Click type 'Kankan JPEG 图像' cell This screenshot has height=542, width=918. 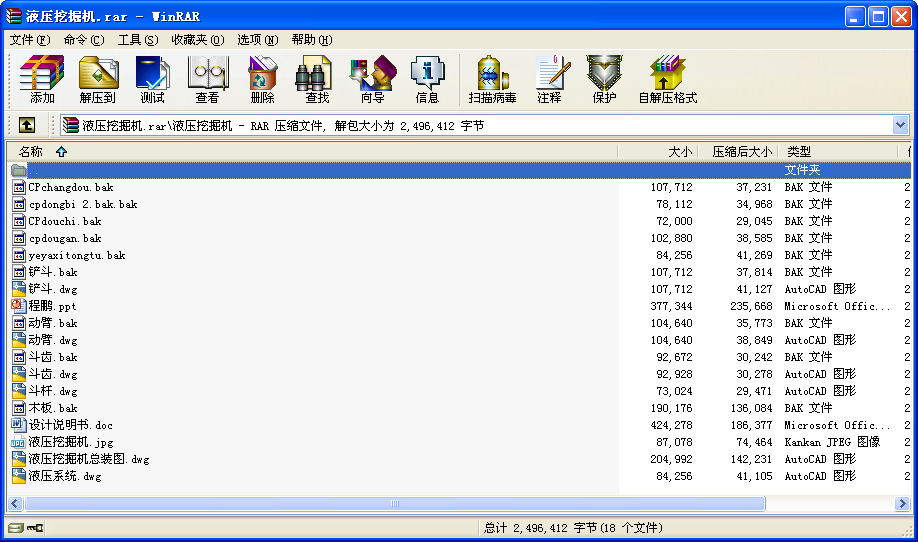coord(833,441)
